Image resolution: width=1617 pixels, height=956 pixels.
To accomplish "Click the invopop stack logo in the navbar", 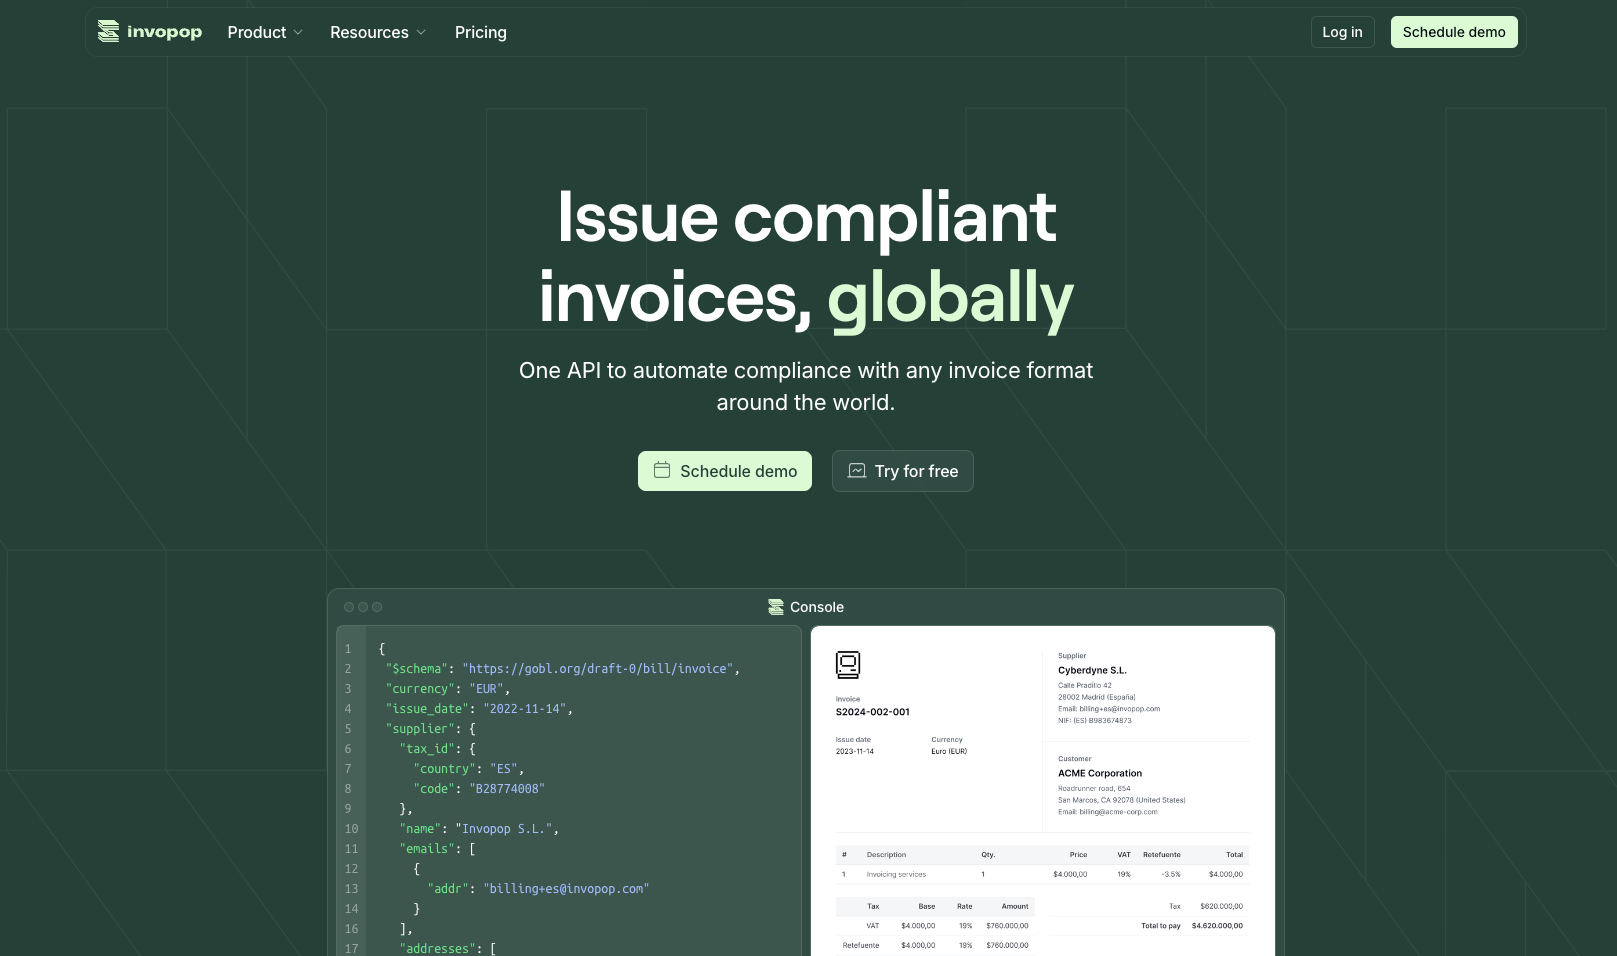I will (108, 31).
